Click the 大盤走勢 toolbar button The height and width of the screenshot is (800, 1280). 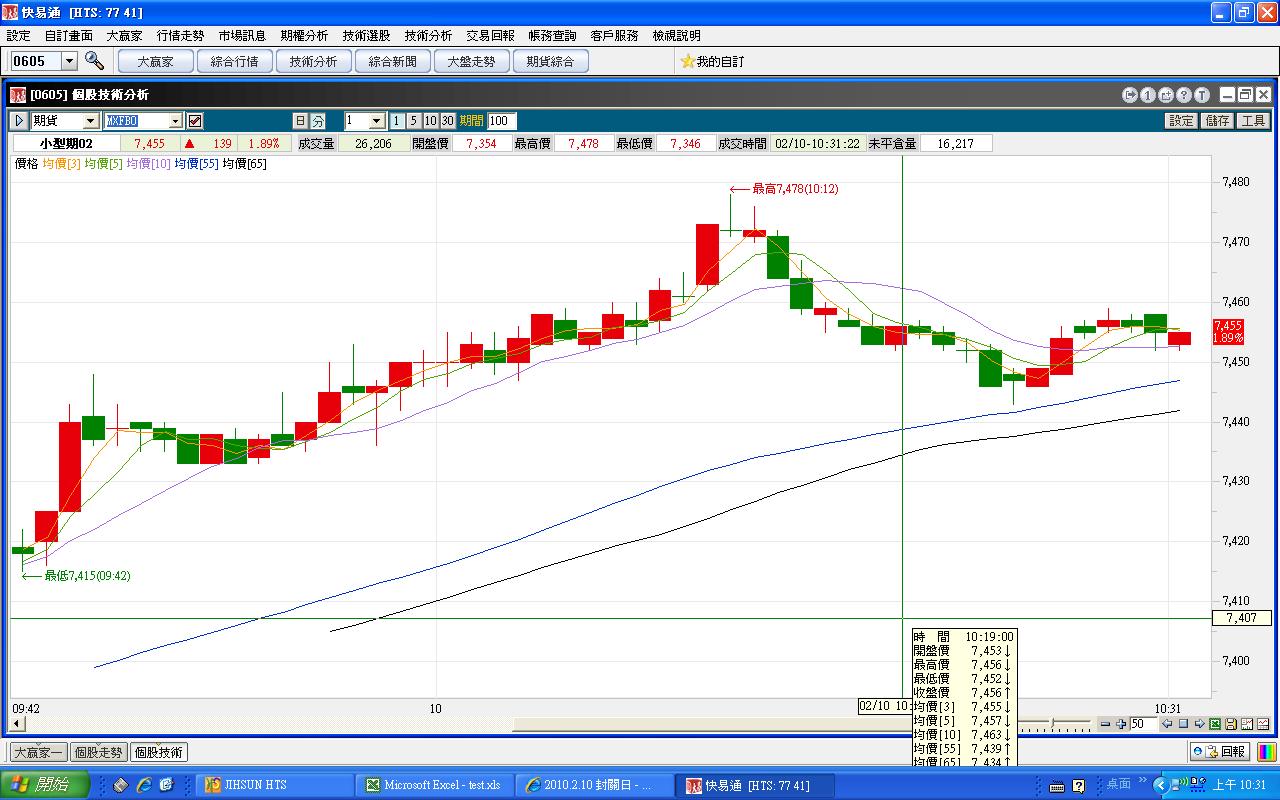[x=471, y=61]
